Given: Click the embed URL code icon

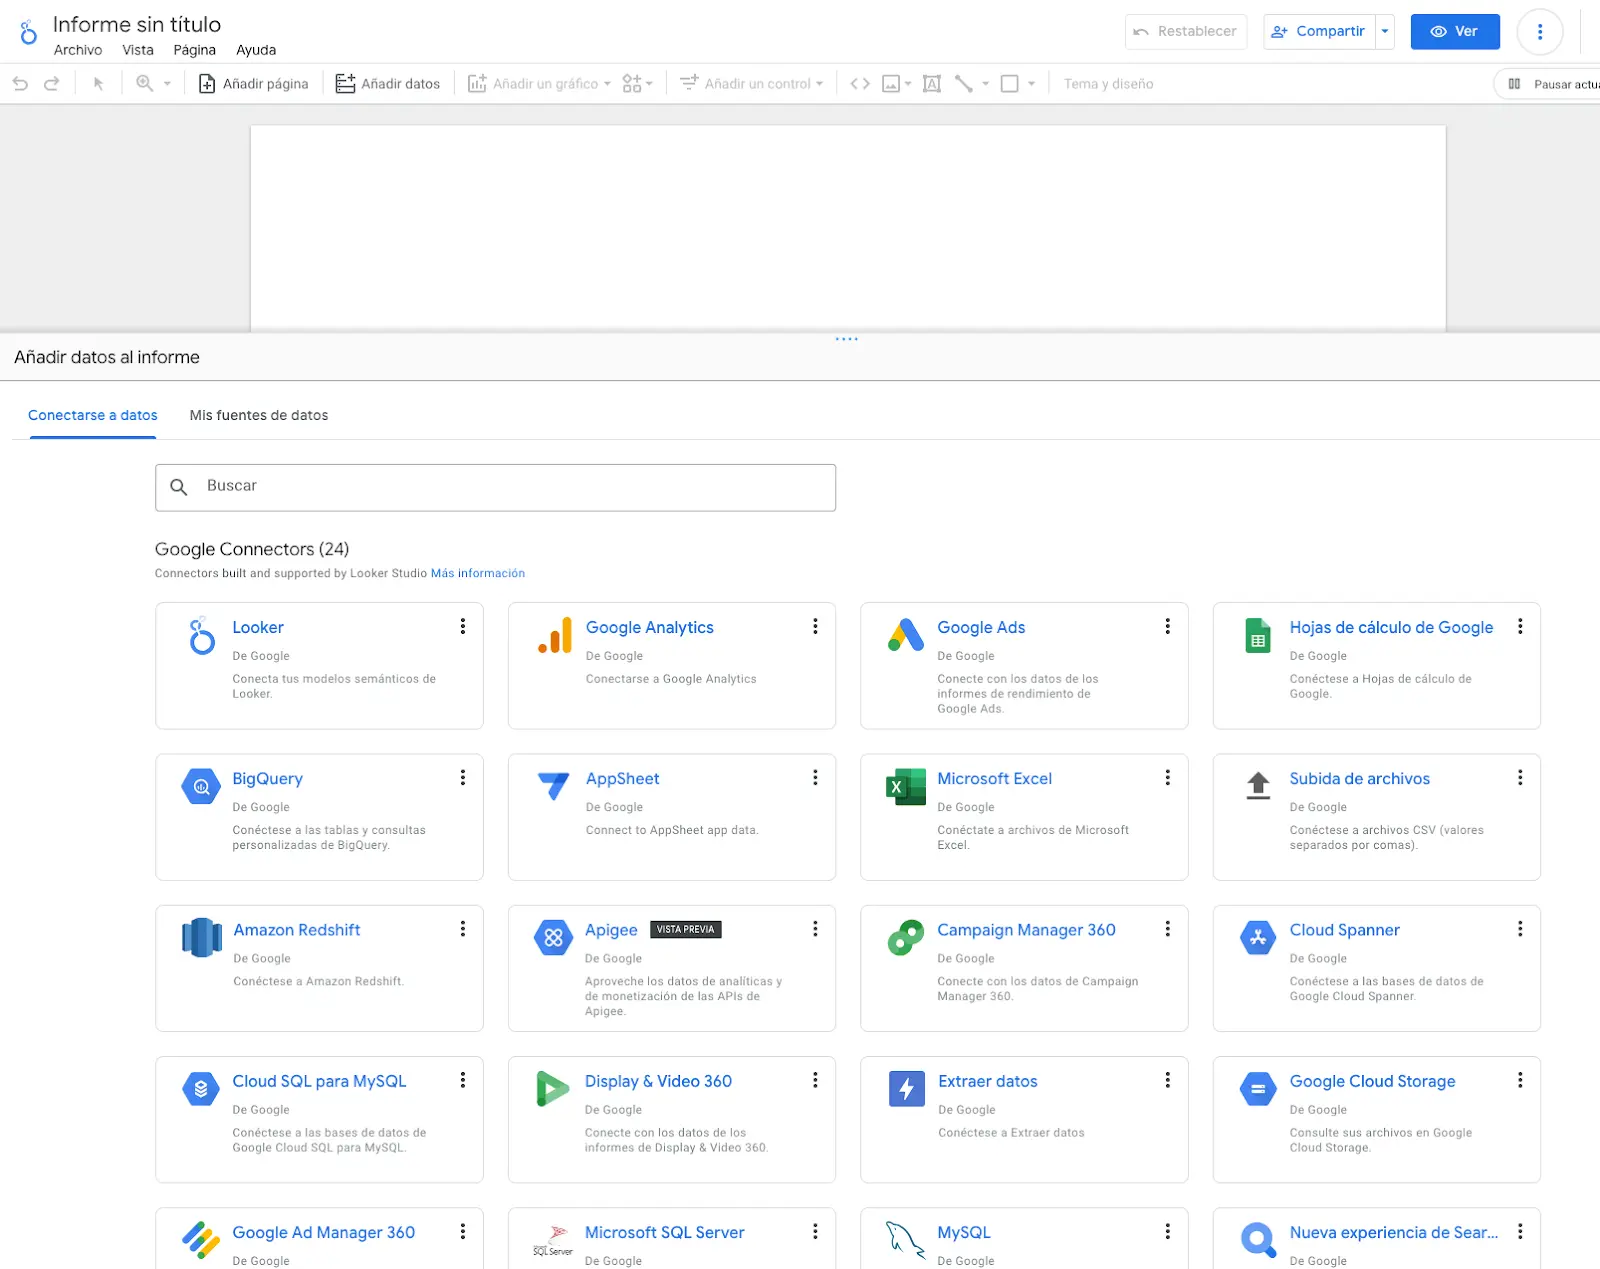Looking at the screenshot, I should (x=860, y=84).
